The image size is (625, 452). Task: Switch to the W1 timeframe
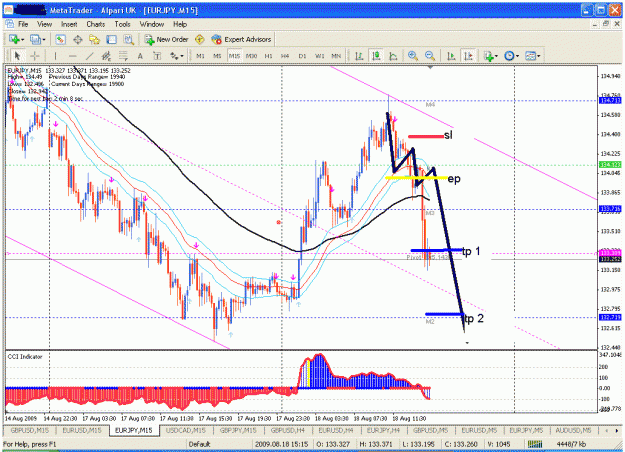320,56
